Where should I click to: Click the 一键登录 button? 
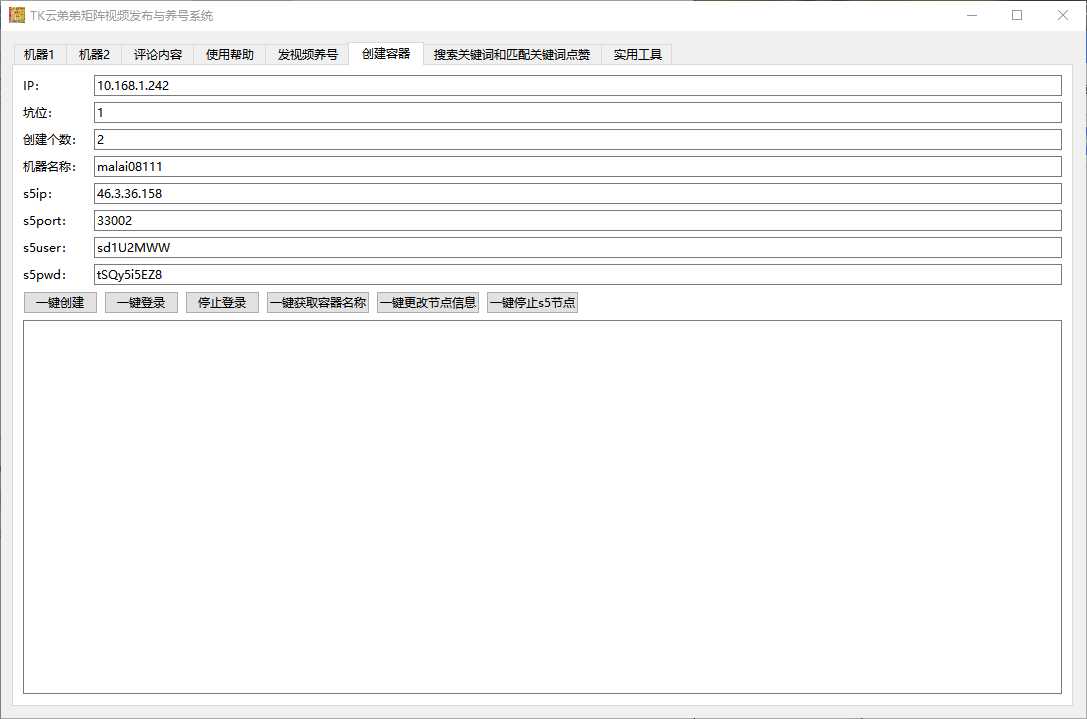pyautogui.click(x=141, y=303)
